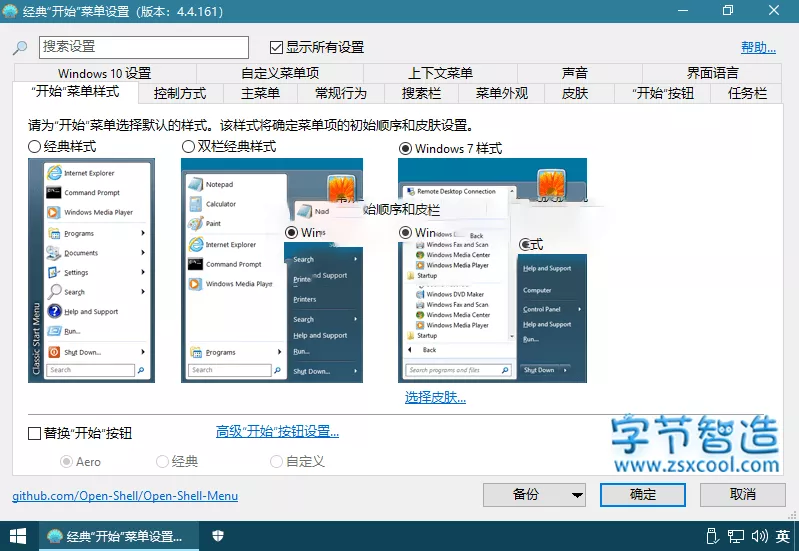The image size is (799, 551).
Task: Click the volume speaker tray icon
Action: point(759,536)
